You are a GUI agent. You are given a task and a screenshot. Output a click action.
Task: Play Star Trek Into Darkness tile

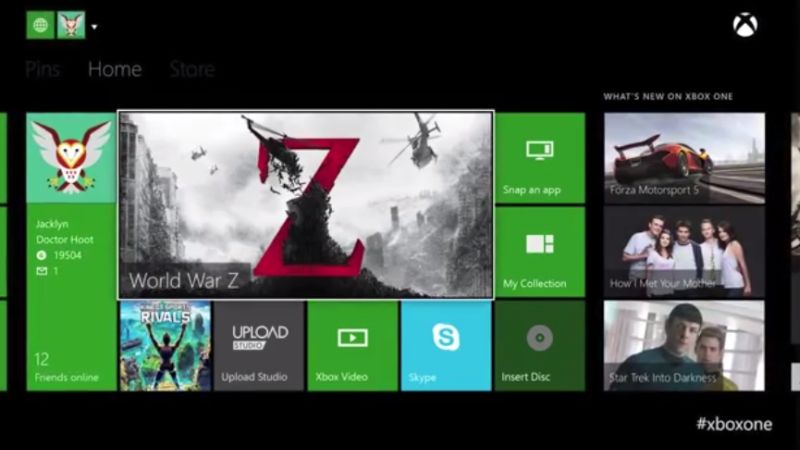[x=684, y=346]
